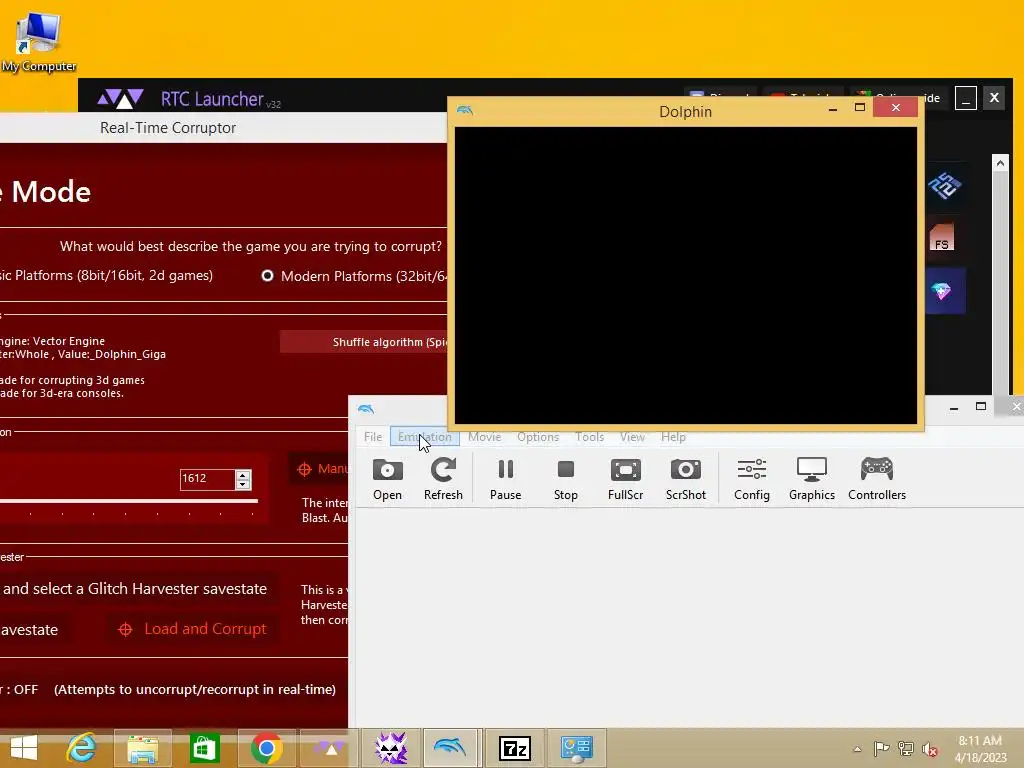
Task: Click the Refresh toolbar icon in Dolphin
Action: tap(443, 479)
